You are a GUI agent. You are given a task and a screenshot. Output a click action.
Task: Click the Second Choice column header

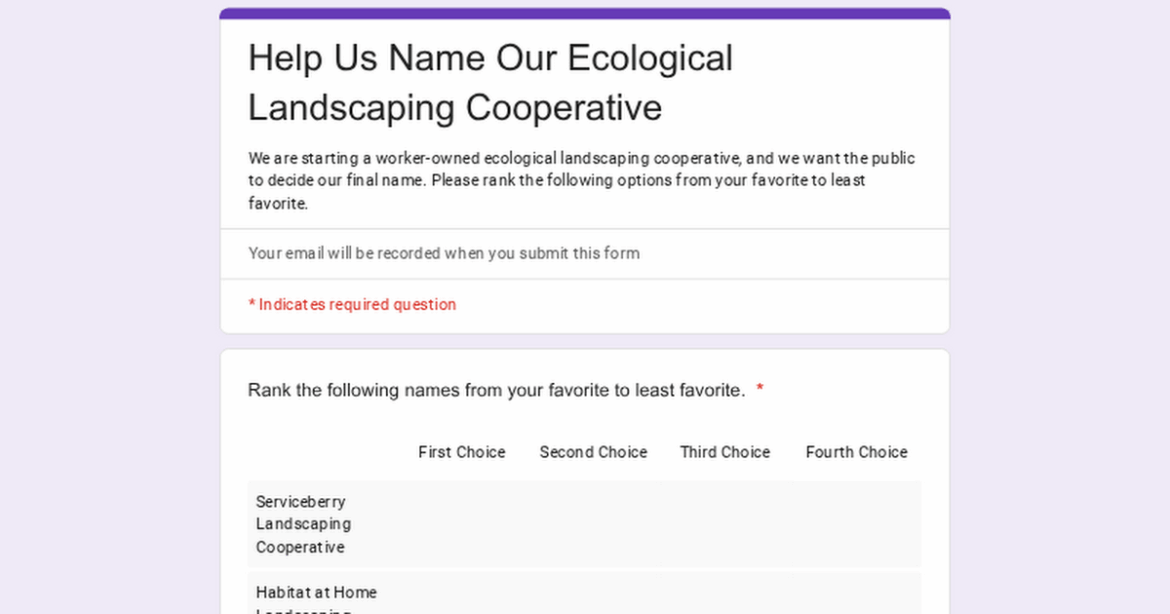[x=593, y=452]
